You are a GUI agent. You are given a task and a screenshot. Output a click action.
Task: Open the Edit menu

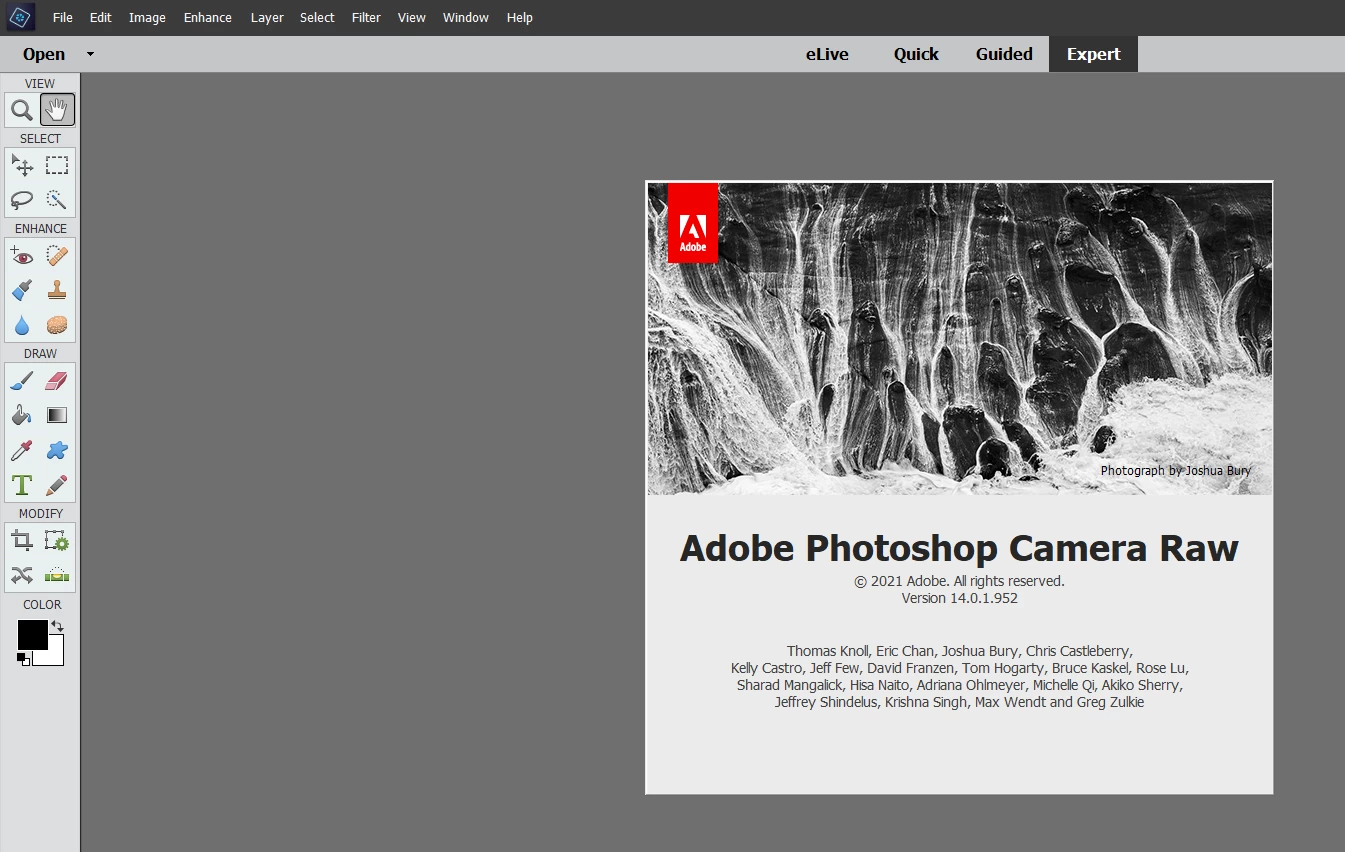tap(101, 17)
